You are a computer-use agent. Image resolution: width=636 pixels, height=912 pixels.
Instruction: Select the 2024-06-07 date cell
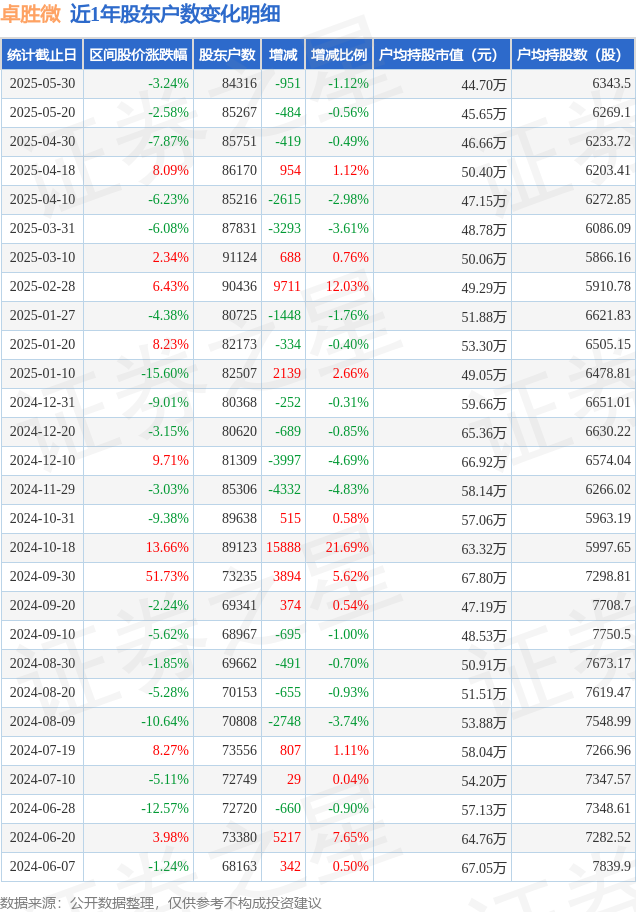[42, 866]
